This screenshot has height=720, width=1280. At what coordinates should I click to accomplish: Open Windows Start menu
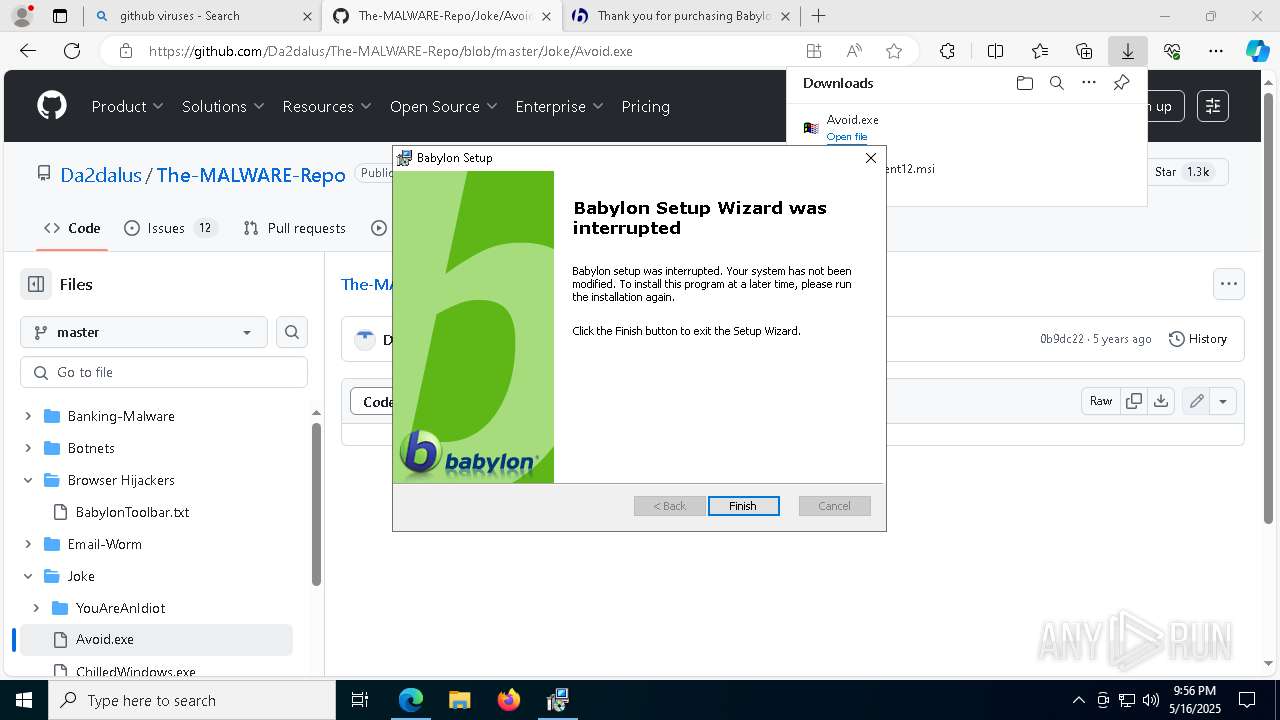(24, 700)
